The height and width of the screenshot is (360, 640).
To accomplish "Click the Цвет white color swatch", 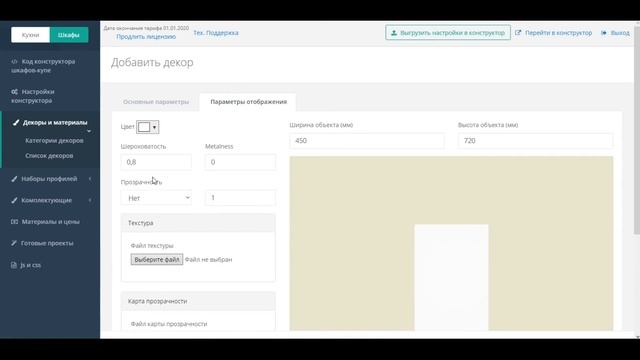I will 144,127.
